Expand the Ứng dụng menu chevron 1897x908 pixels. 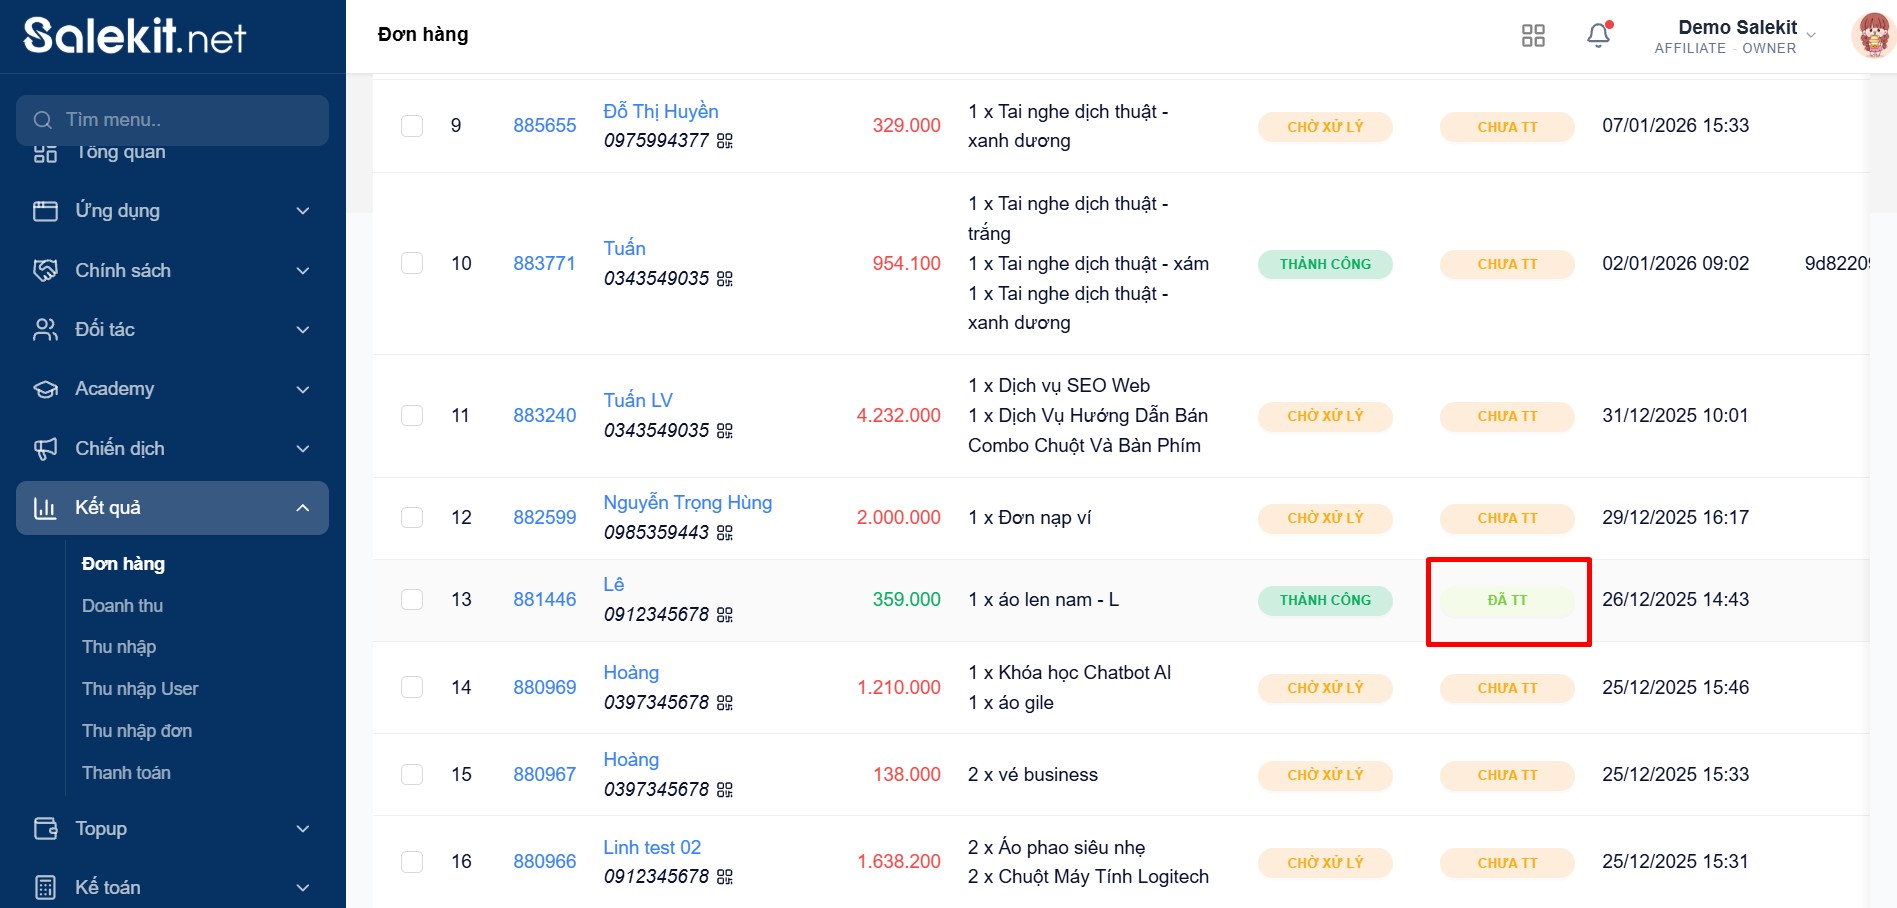[303, 211]
